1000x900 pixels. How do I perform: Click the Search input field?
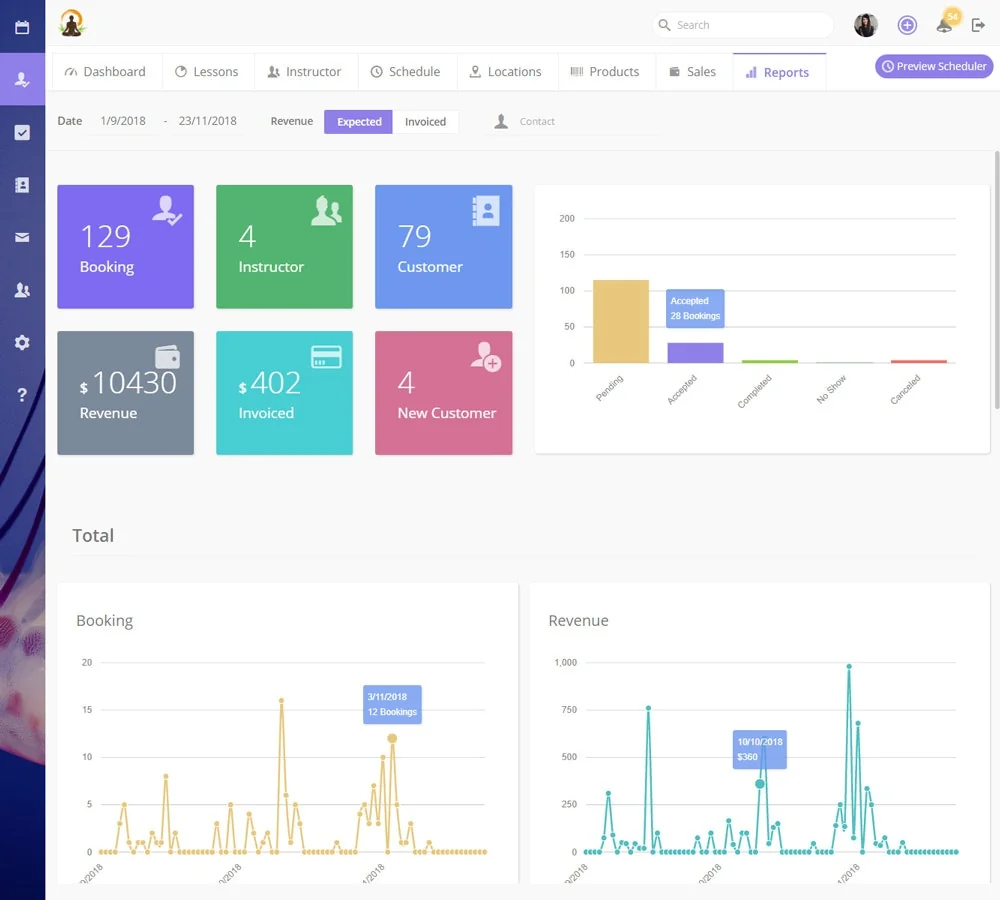(x=745, y=25)
